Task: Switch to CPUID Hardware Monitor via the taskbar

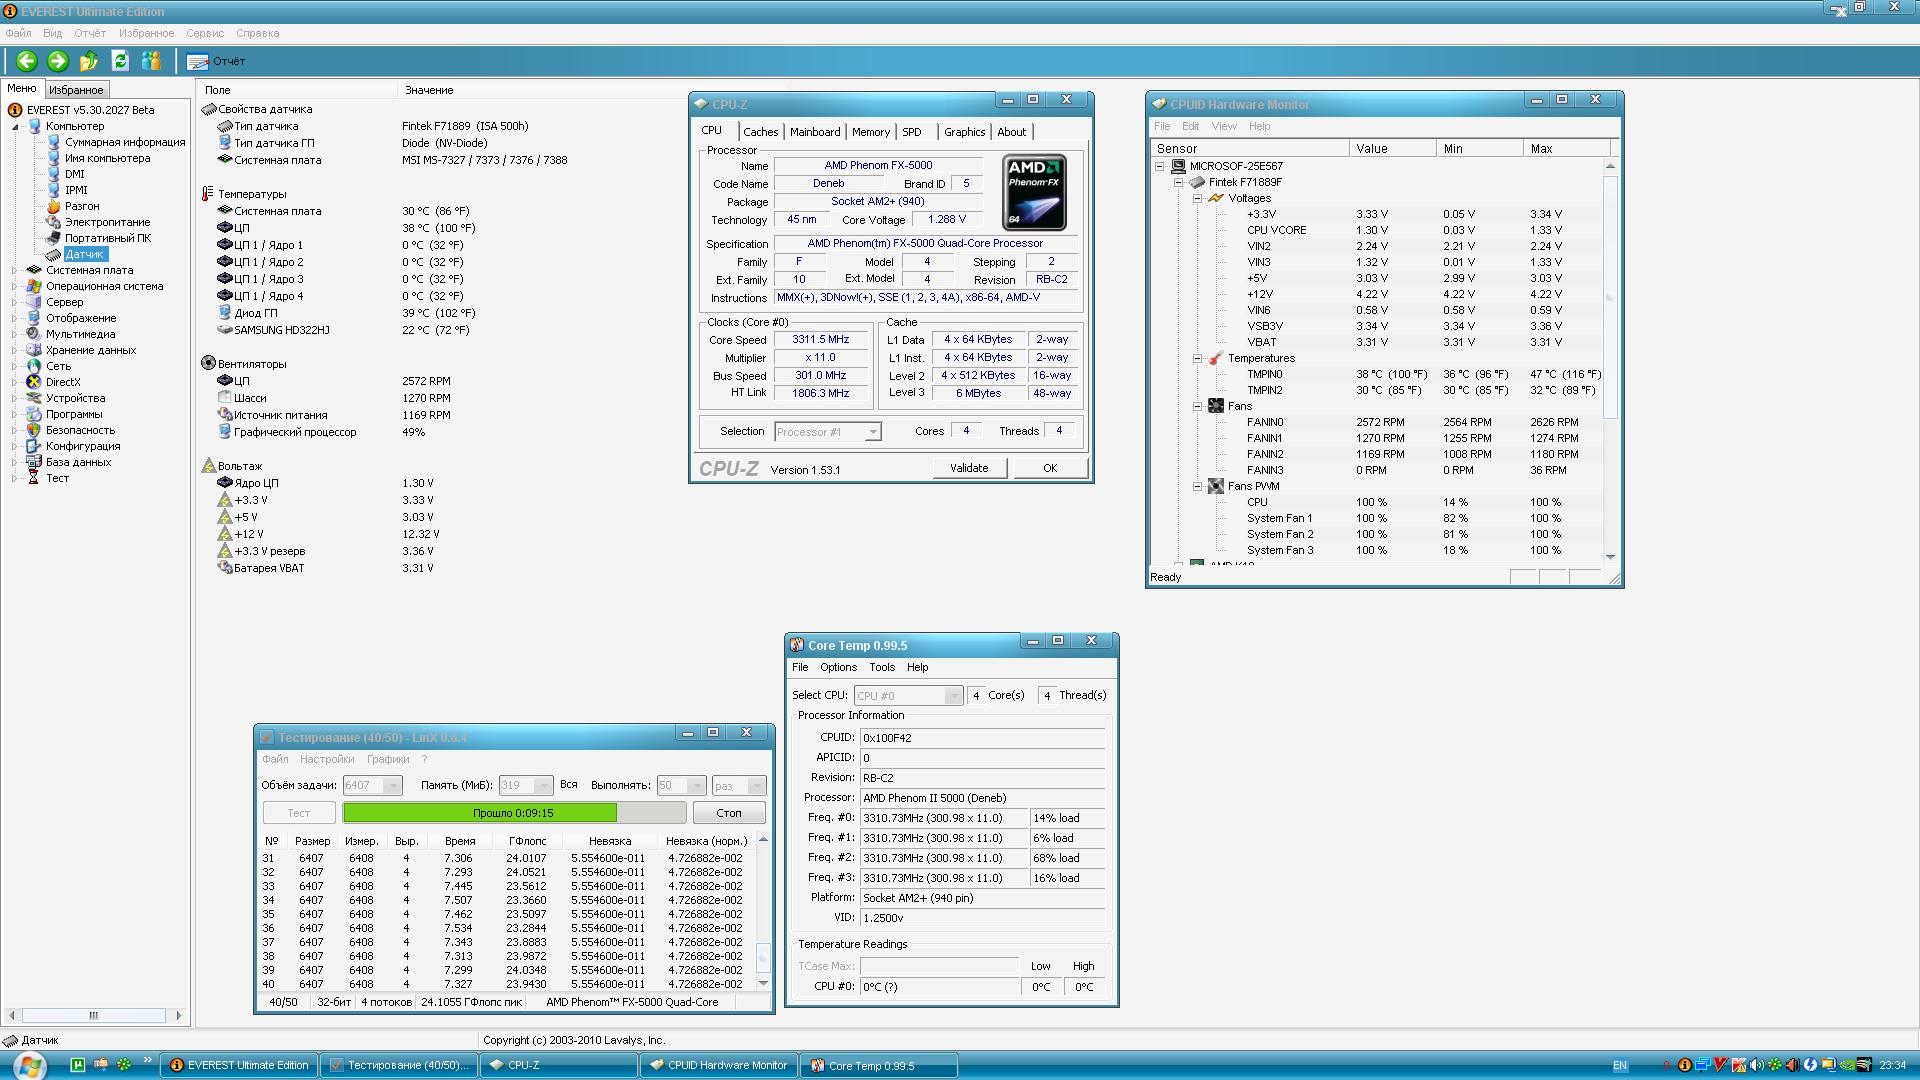Action: [719, 1065]
